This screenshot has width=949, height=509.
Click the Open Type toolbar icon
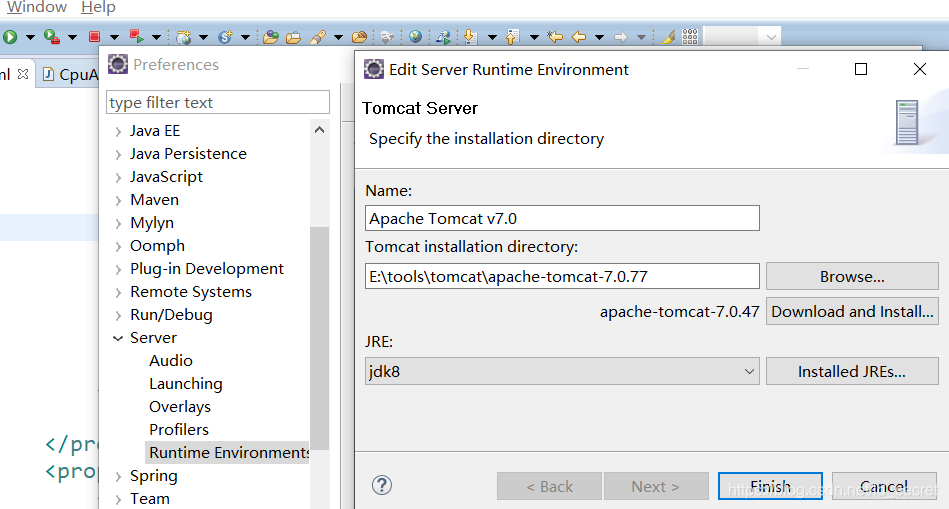tap(271, 38)
